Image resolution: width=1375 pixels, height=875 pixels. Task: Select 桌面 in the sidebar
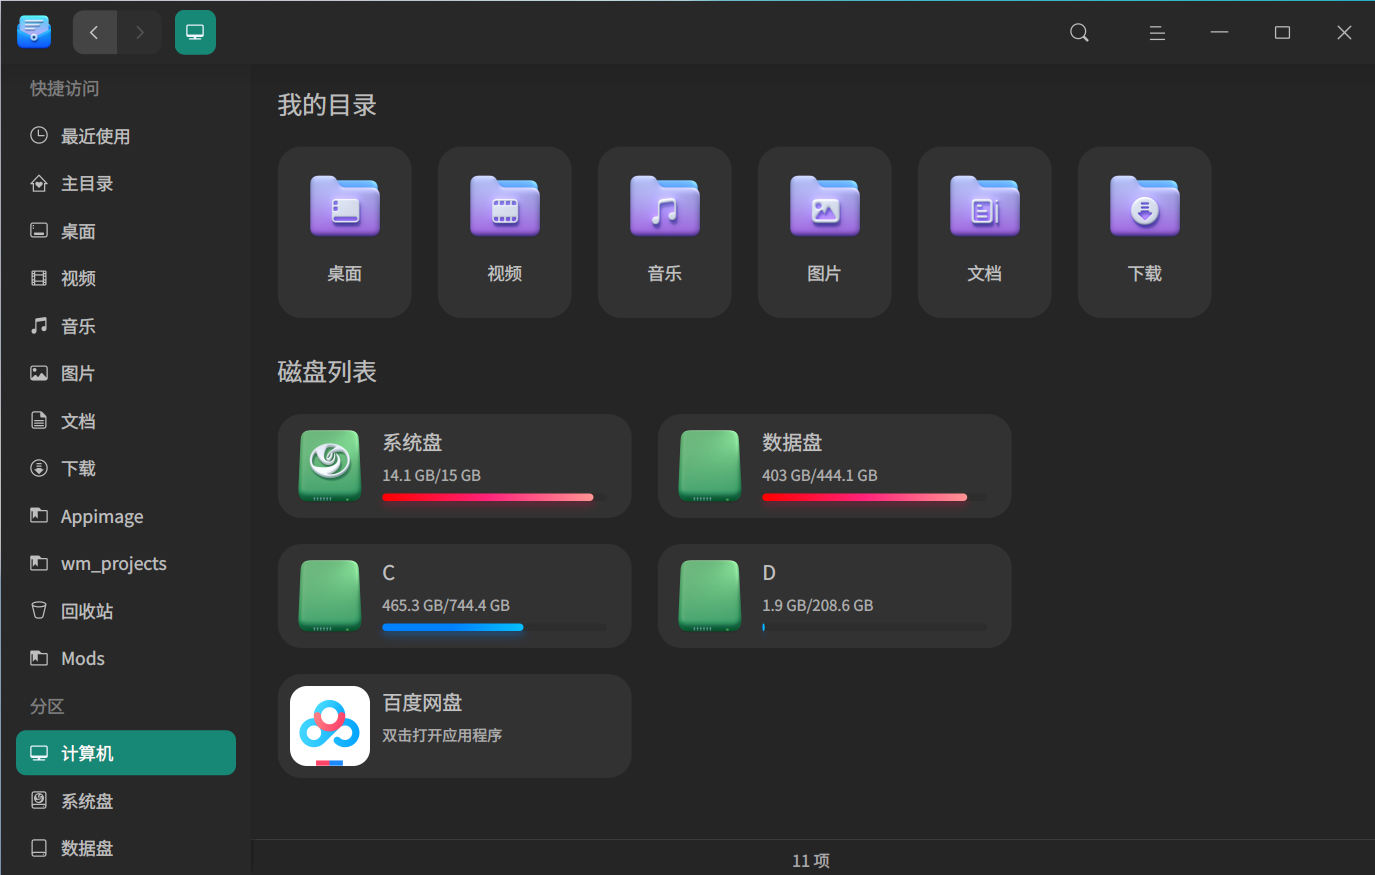(126, 231)
